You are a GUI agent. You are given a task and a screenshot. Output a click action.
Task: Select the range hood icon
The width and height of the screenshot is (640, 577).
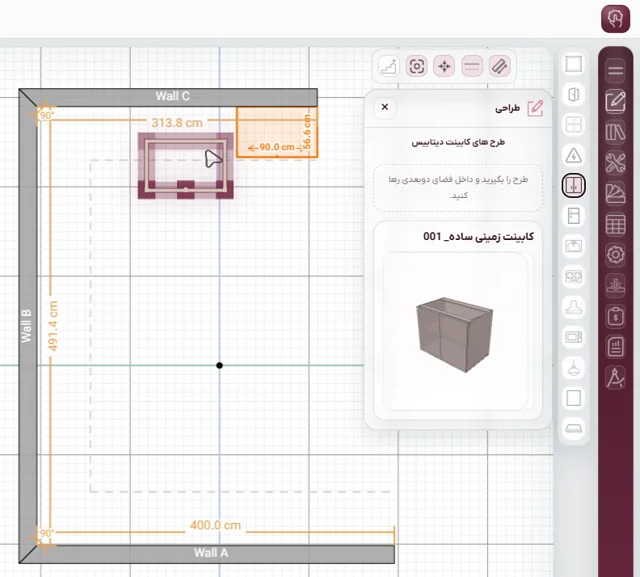coord(573,307)
